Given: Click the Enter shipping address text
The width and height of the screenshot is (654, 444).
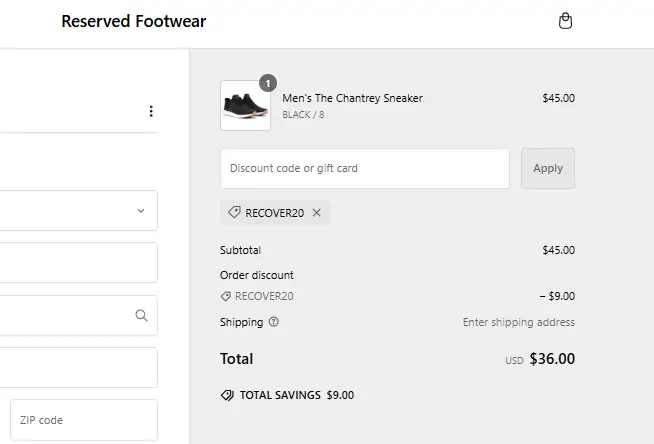Looking at the screenshot, I should point(518,322).
